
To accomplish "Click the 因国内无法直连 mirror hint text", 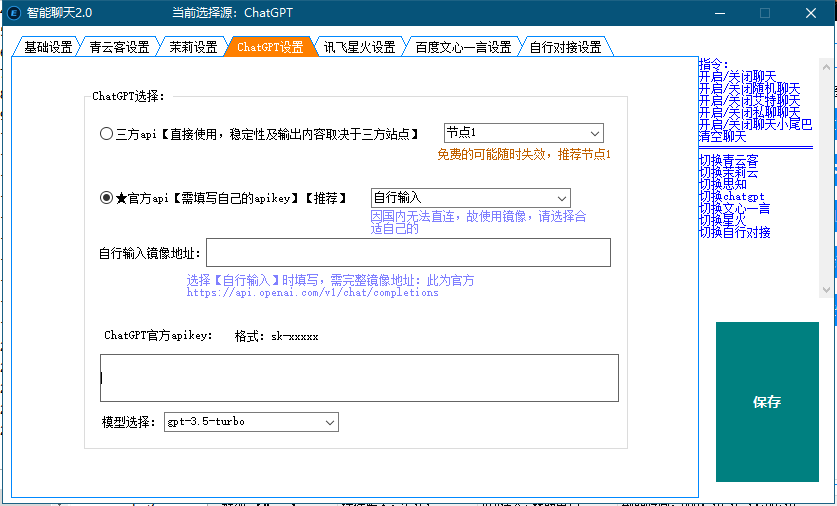I will [x=478, y=222].
